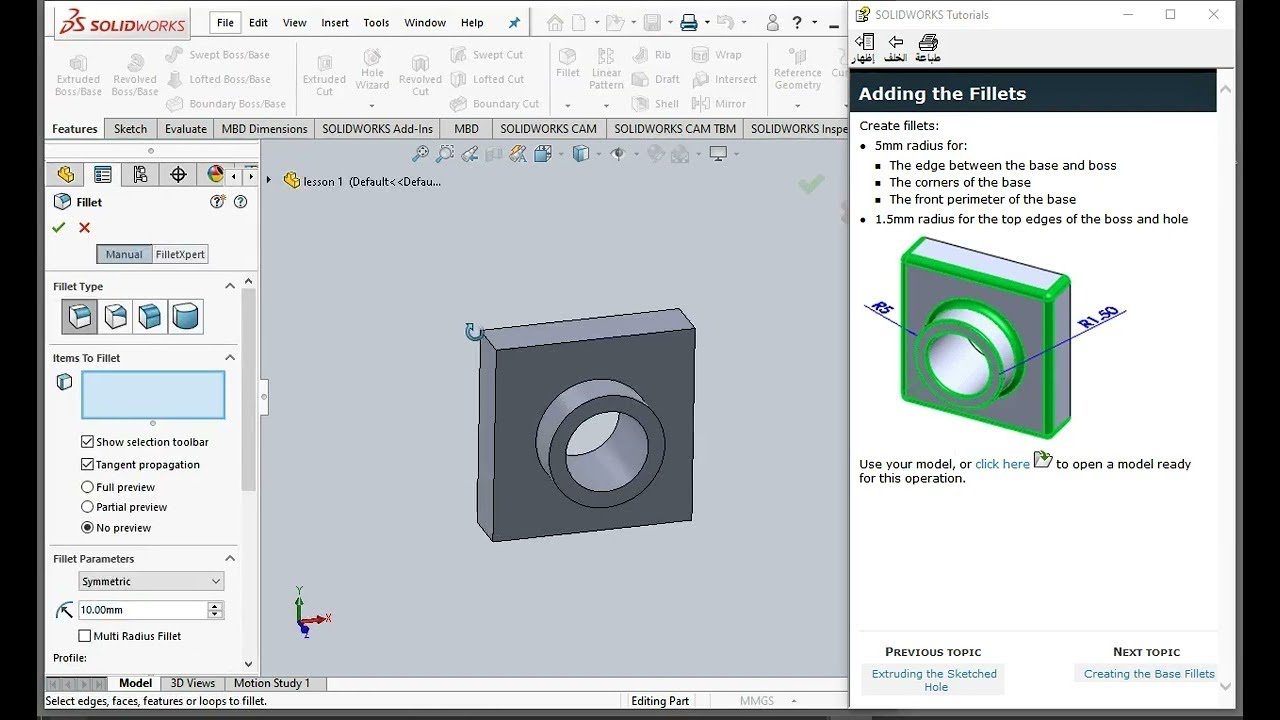Cancel the fillet with the red X
Viewport: 1280px width, 720px height.
pos(84,228)
